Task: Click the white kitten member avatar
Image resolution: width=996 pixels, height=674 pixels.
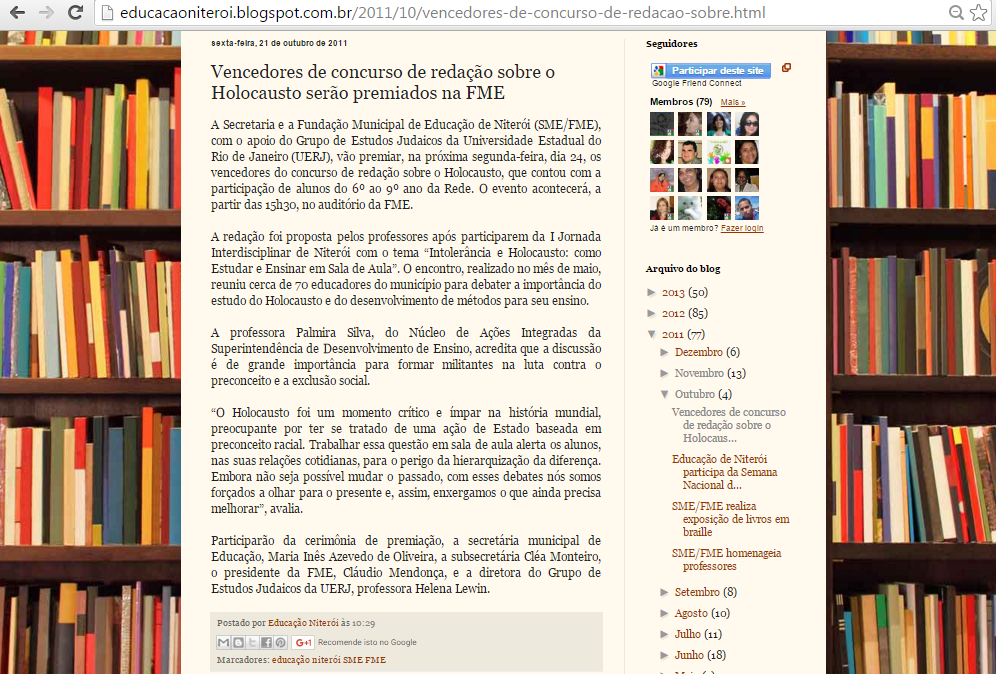Action: tap(690, 208)
